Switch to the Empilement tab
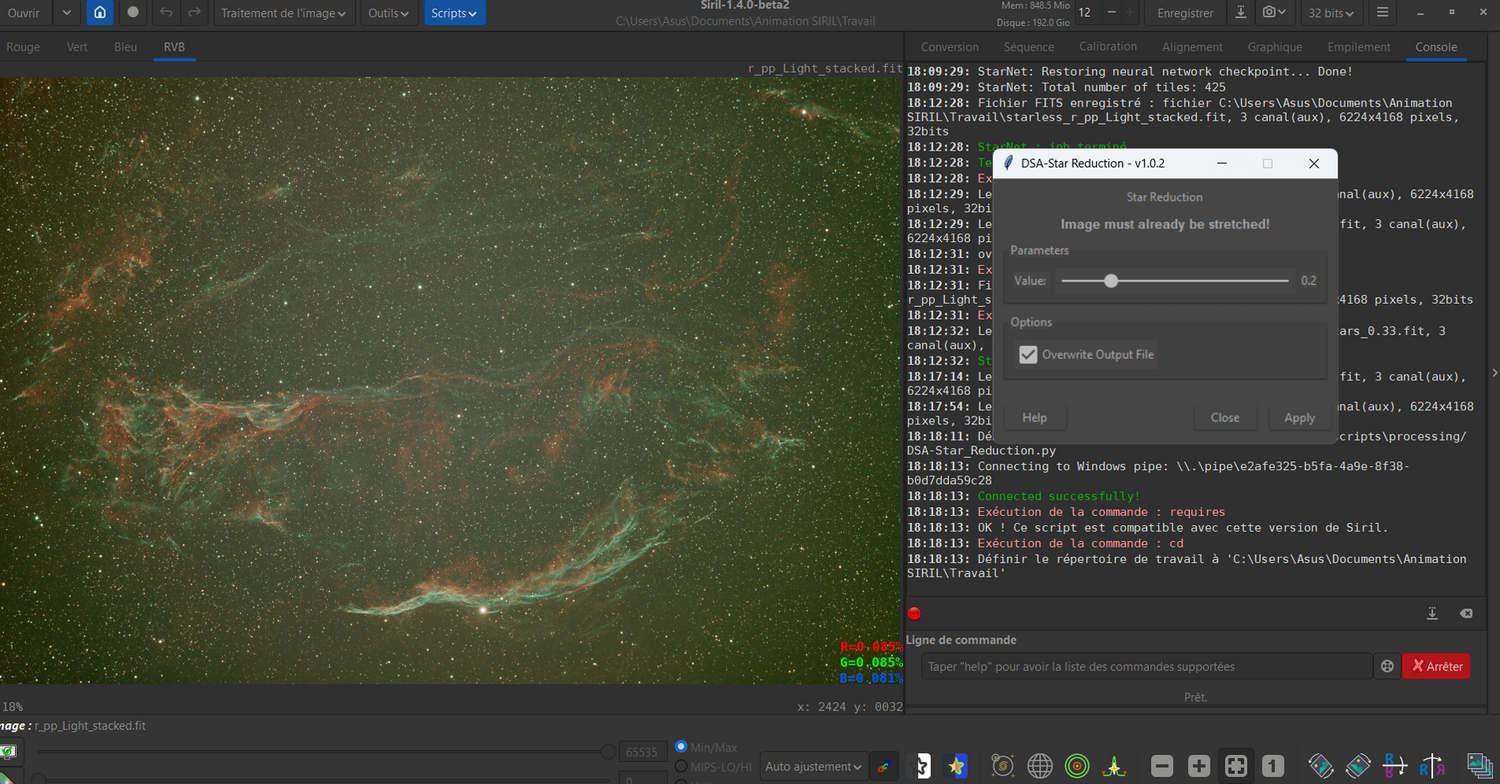1500x784 pixels. pyautogui.click(x=1358, y=47)
